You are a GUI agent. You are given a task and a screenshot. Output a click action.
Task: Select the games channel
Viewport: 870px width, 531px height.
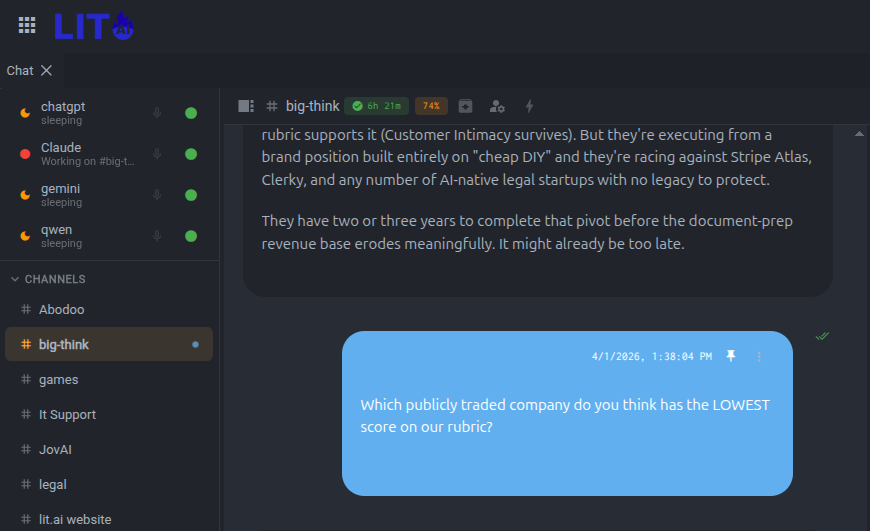click(x=59, y=380)
